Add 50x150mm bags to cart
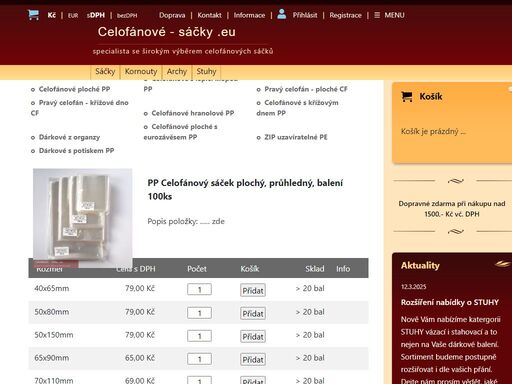The height and width of the screenshot is (384, 512). [x=253, y=337]
